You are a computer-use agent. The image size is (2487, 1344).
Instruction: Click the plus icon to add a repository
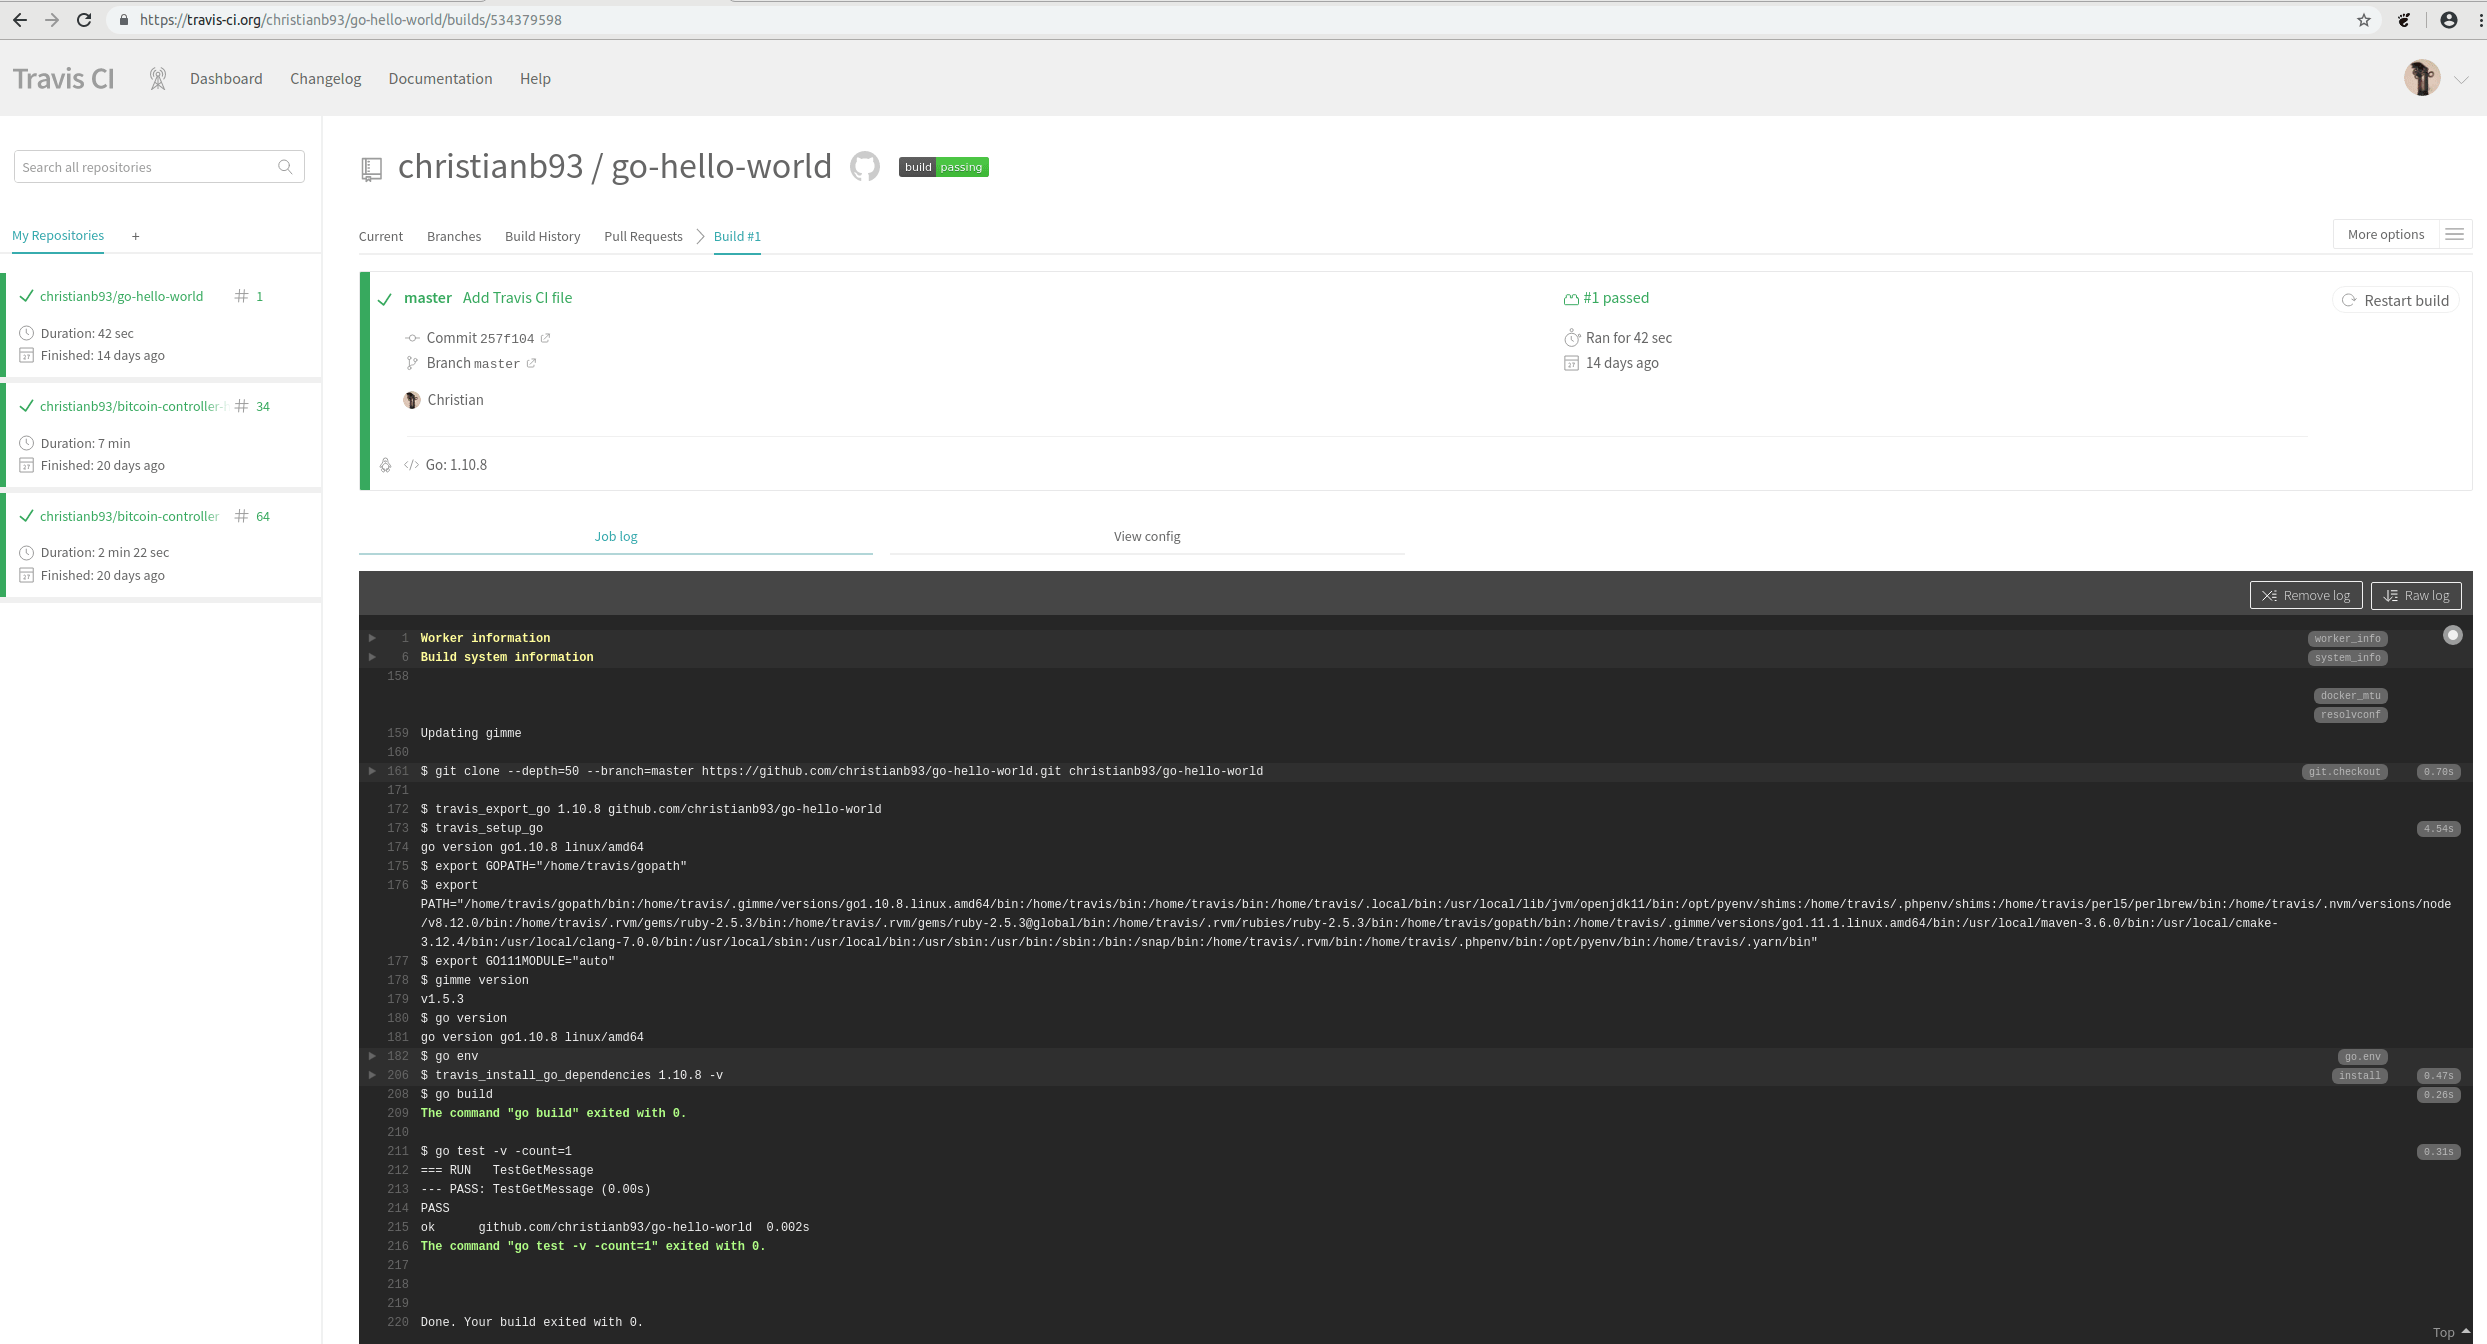[135, 236]
